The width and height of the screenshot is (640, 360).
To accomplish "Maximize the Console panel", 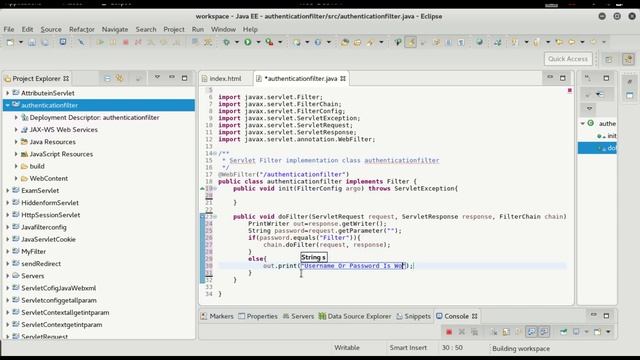I will point(606,316).
